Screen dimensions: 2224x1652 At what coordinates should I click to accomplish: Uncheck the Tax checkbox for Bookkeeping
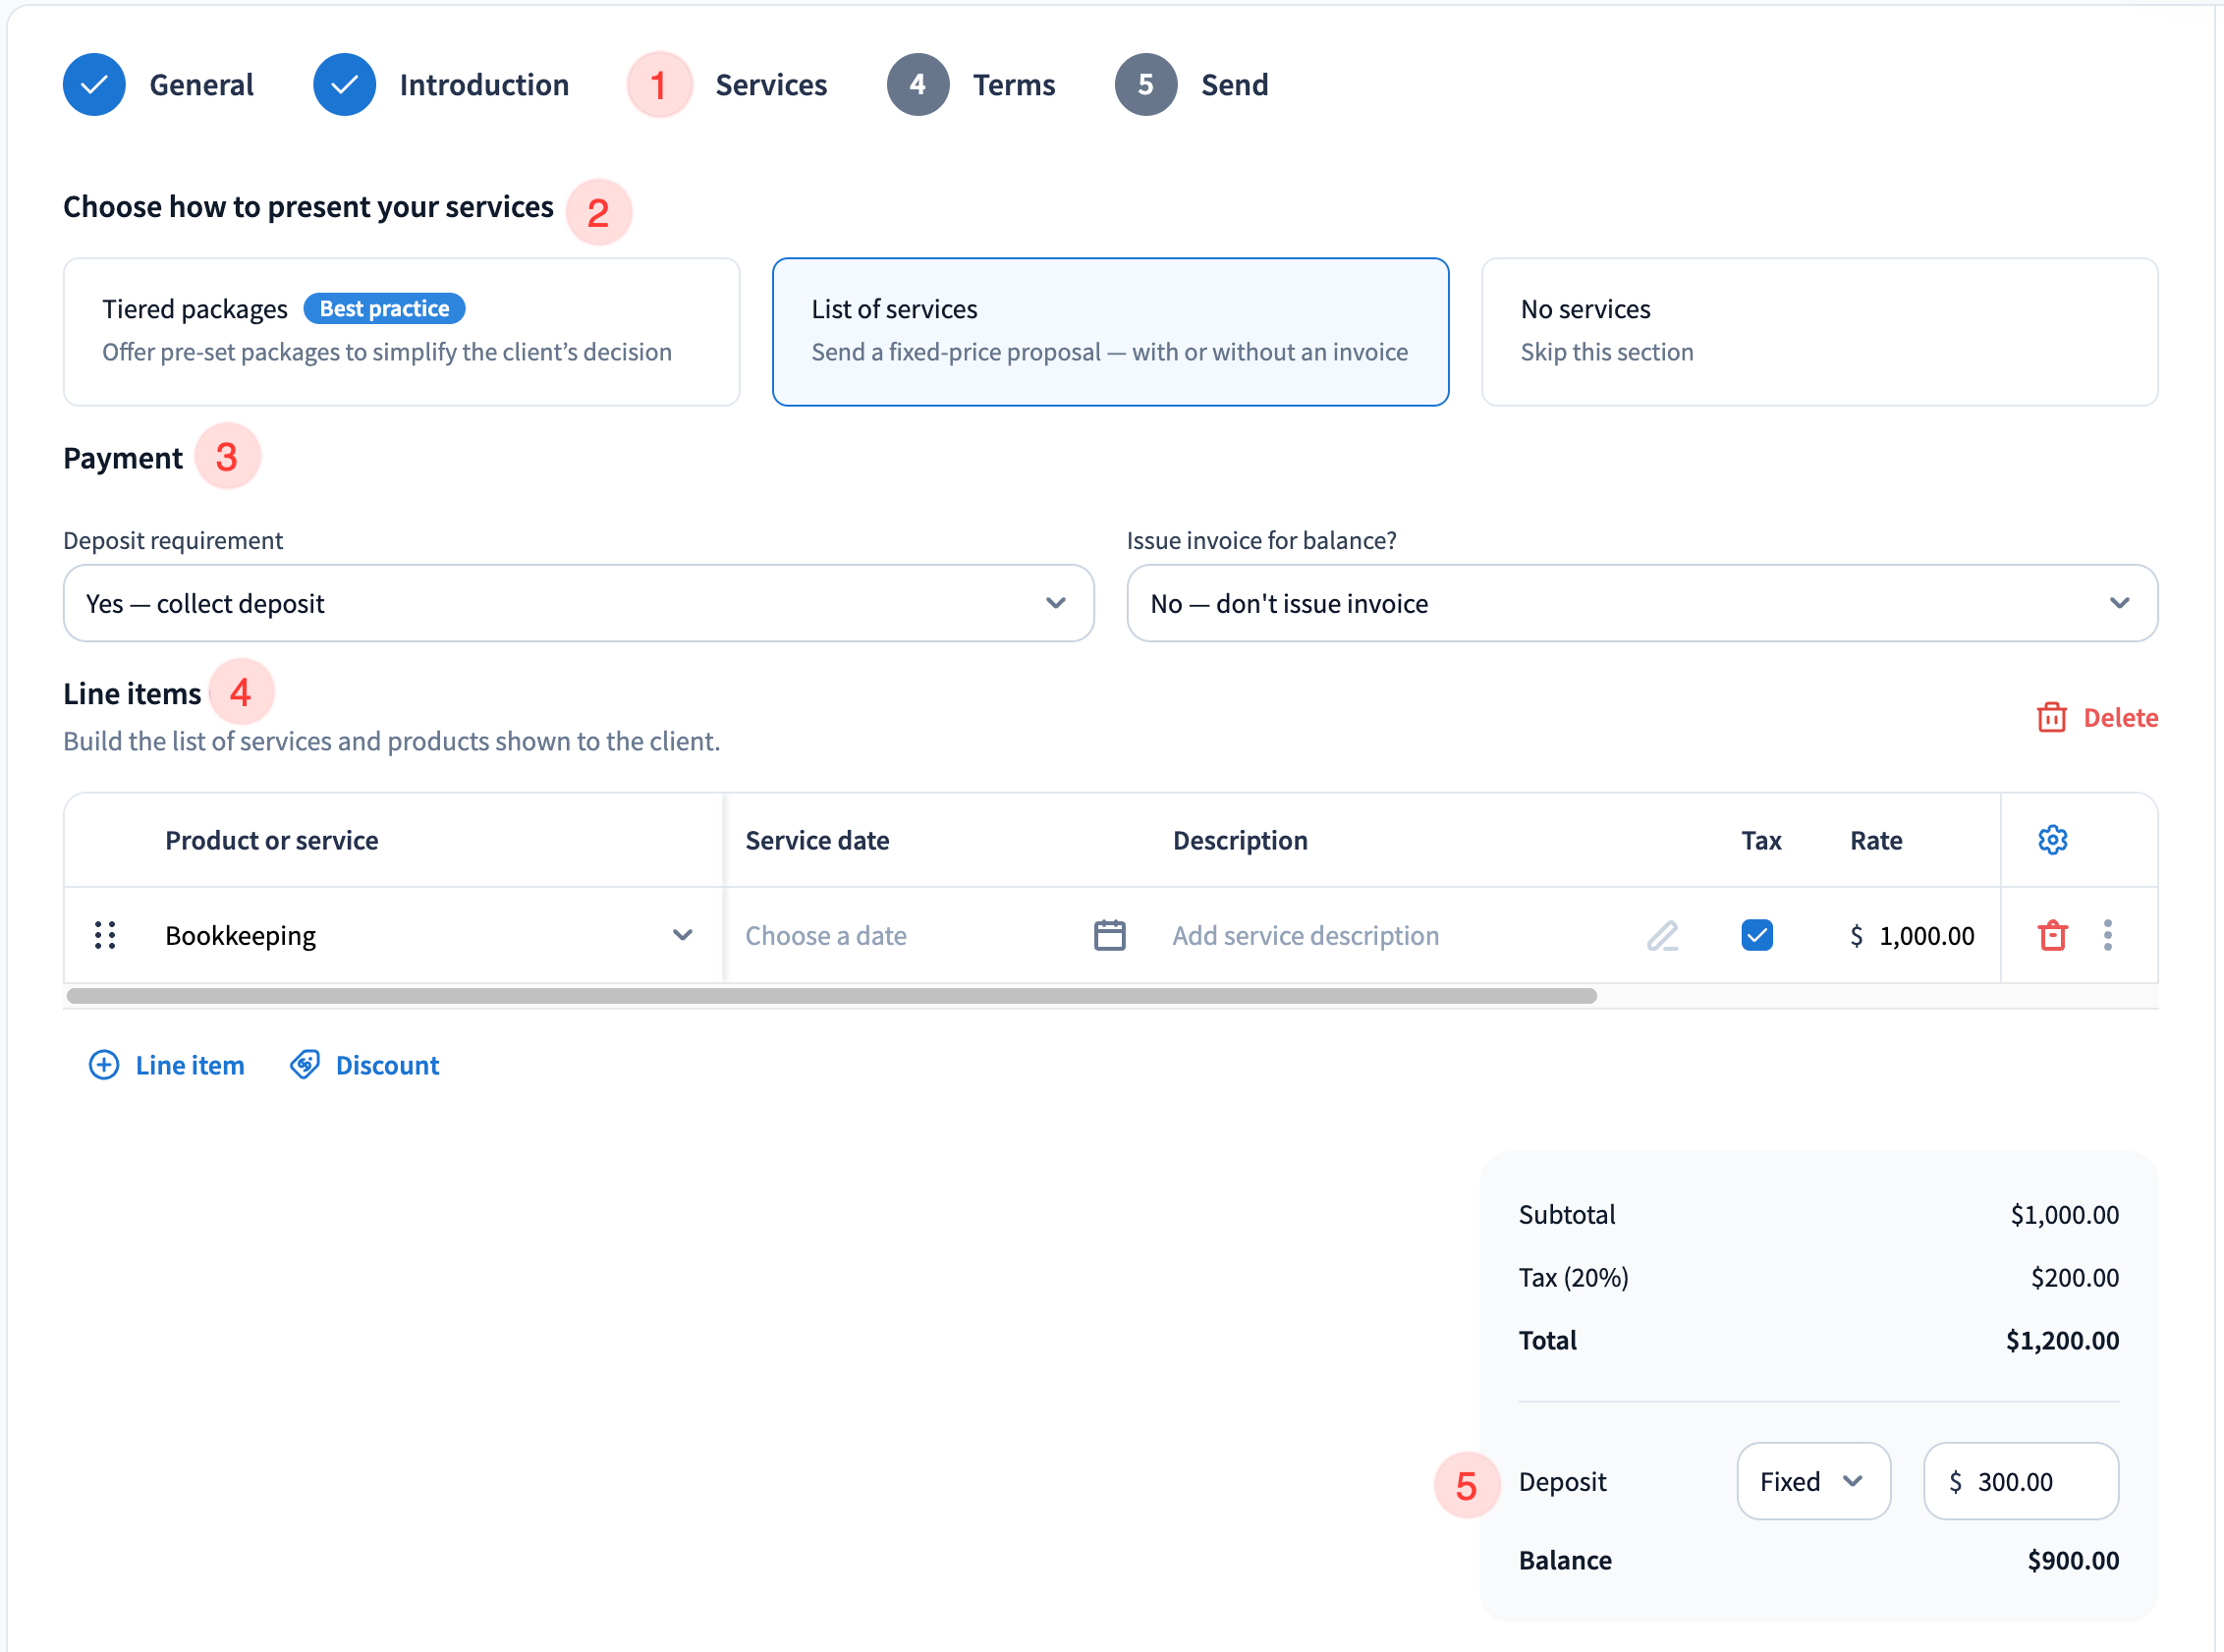click(1757, 935)
